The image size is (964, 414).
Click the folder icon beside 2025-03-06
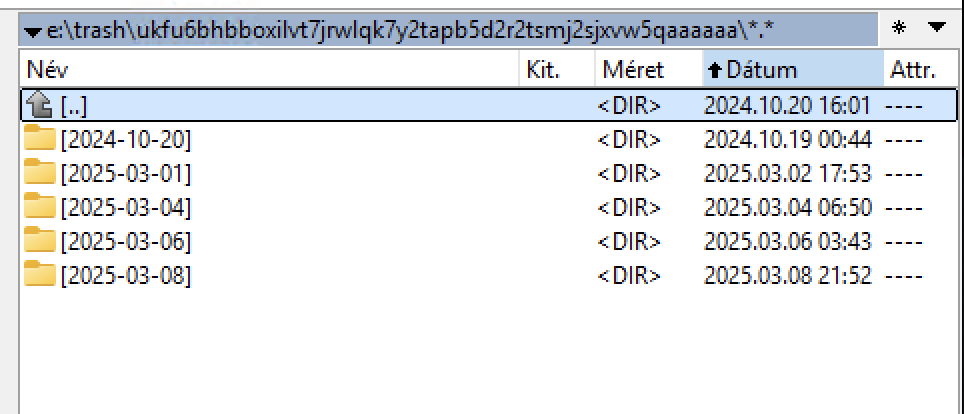[39, 241]
